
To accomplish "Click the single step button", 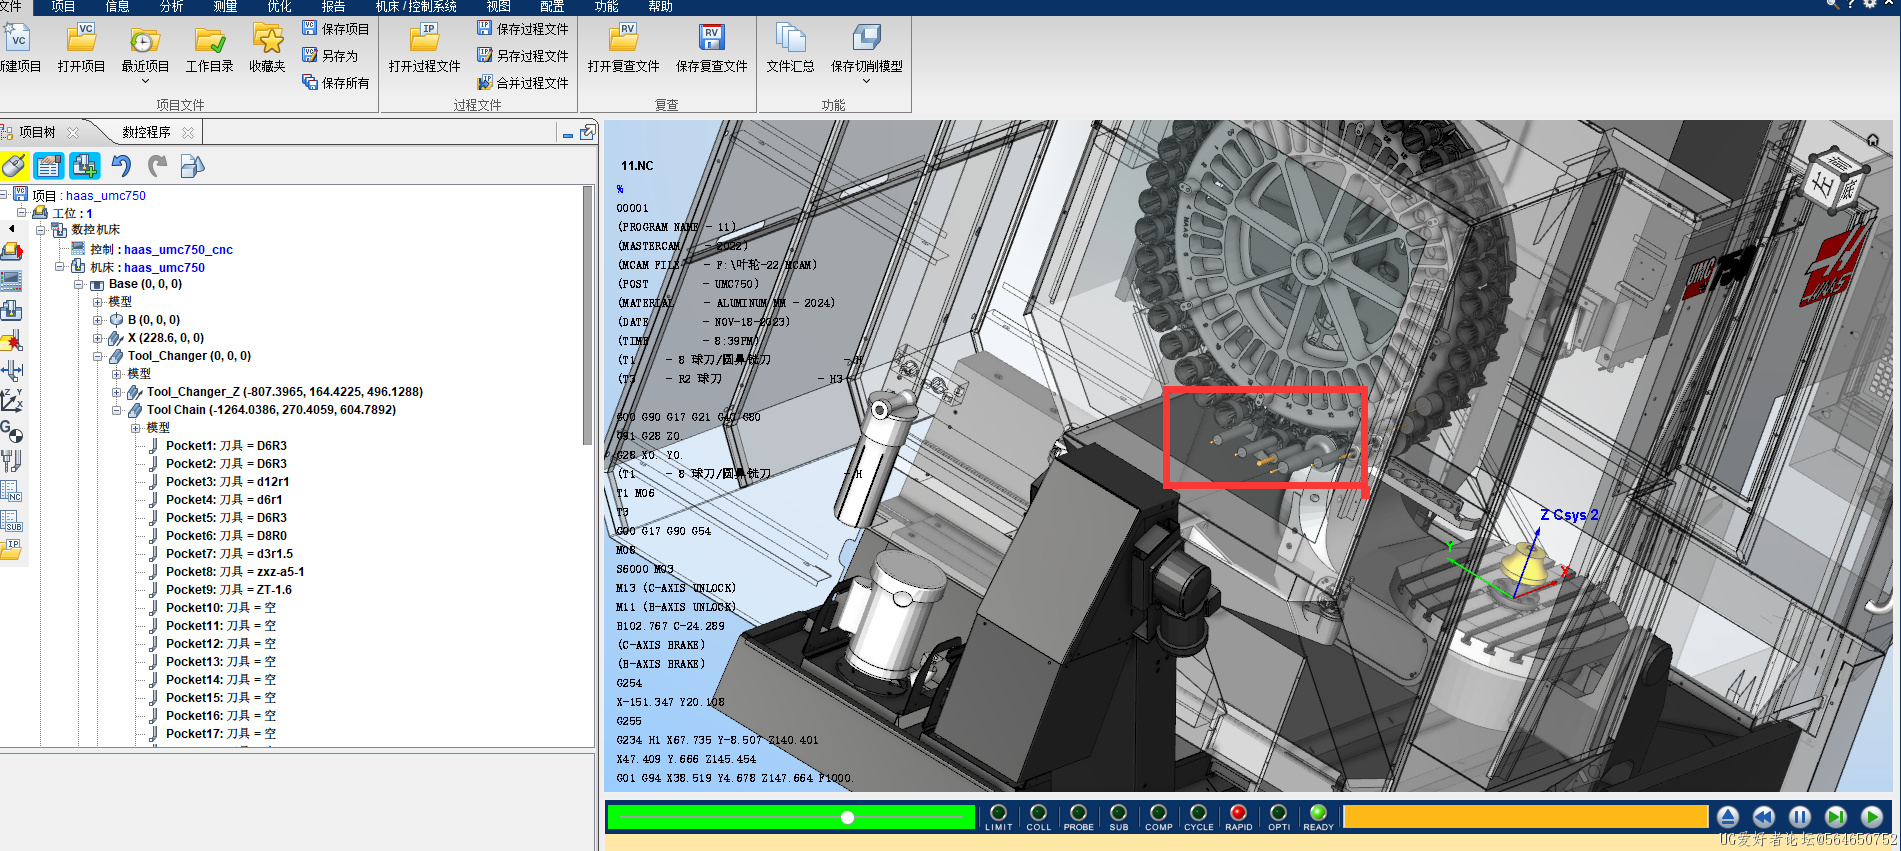I will point(1836,817).
